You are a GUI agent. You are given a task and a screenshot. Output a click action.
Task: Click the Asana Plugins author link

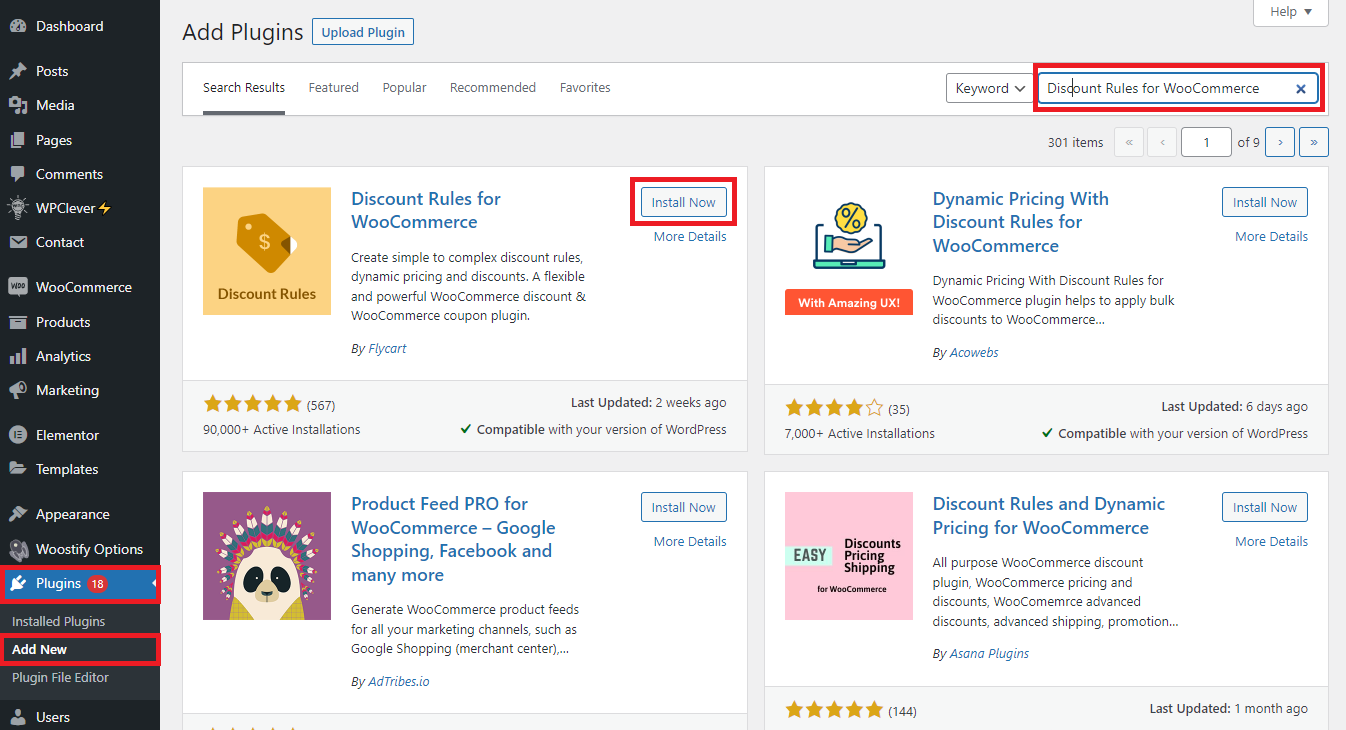(x=988, y=654)
